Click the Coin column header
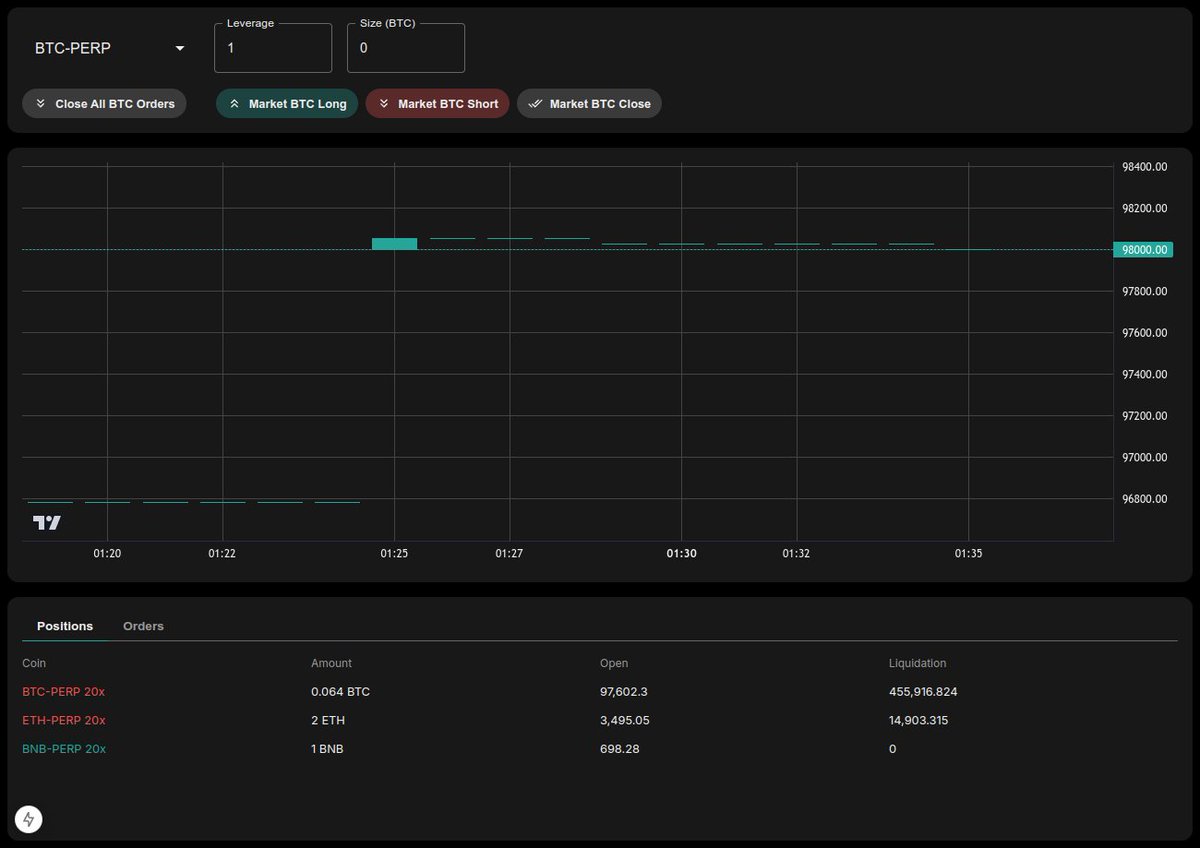 point(34,663)
